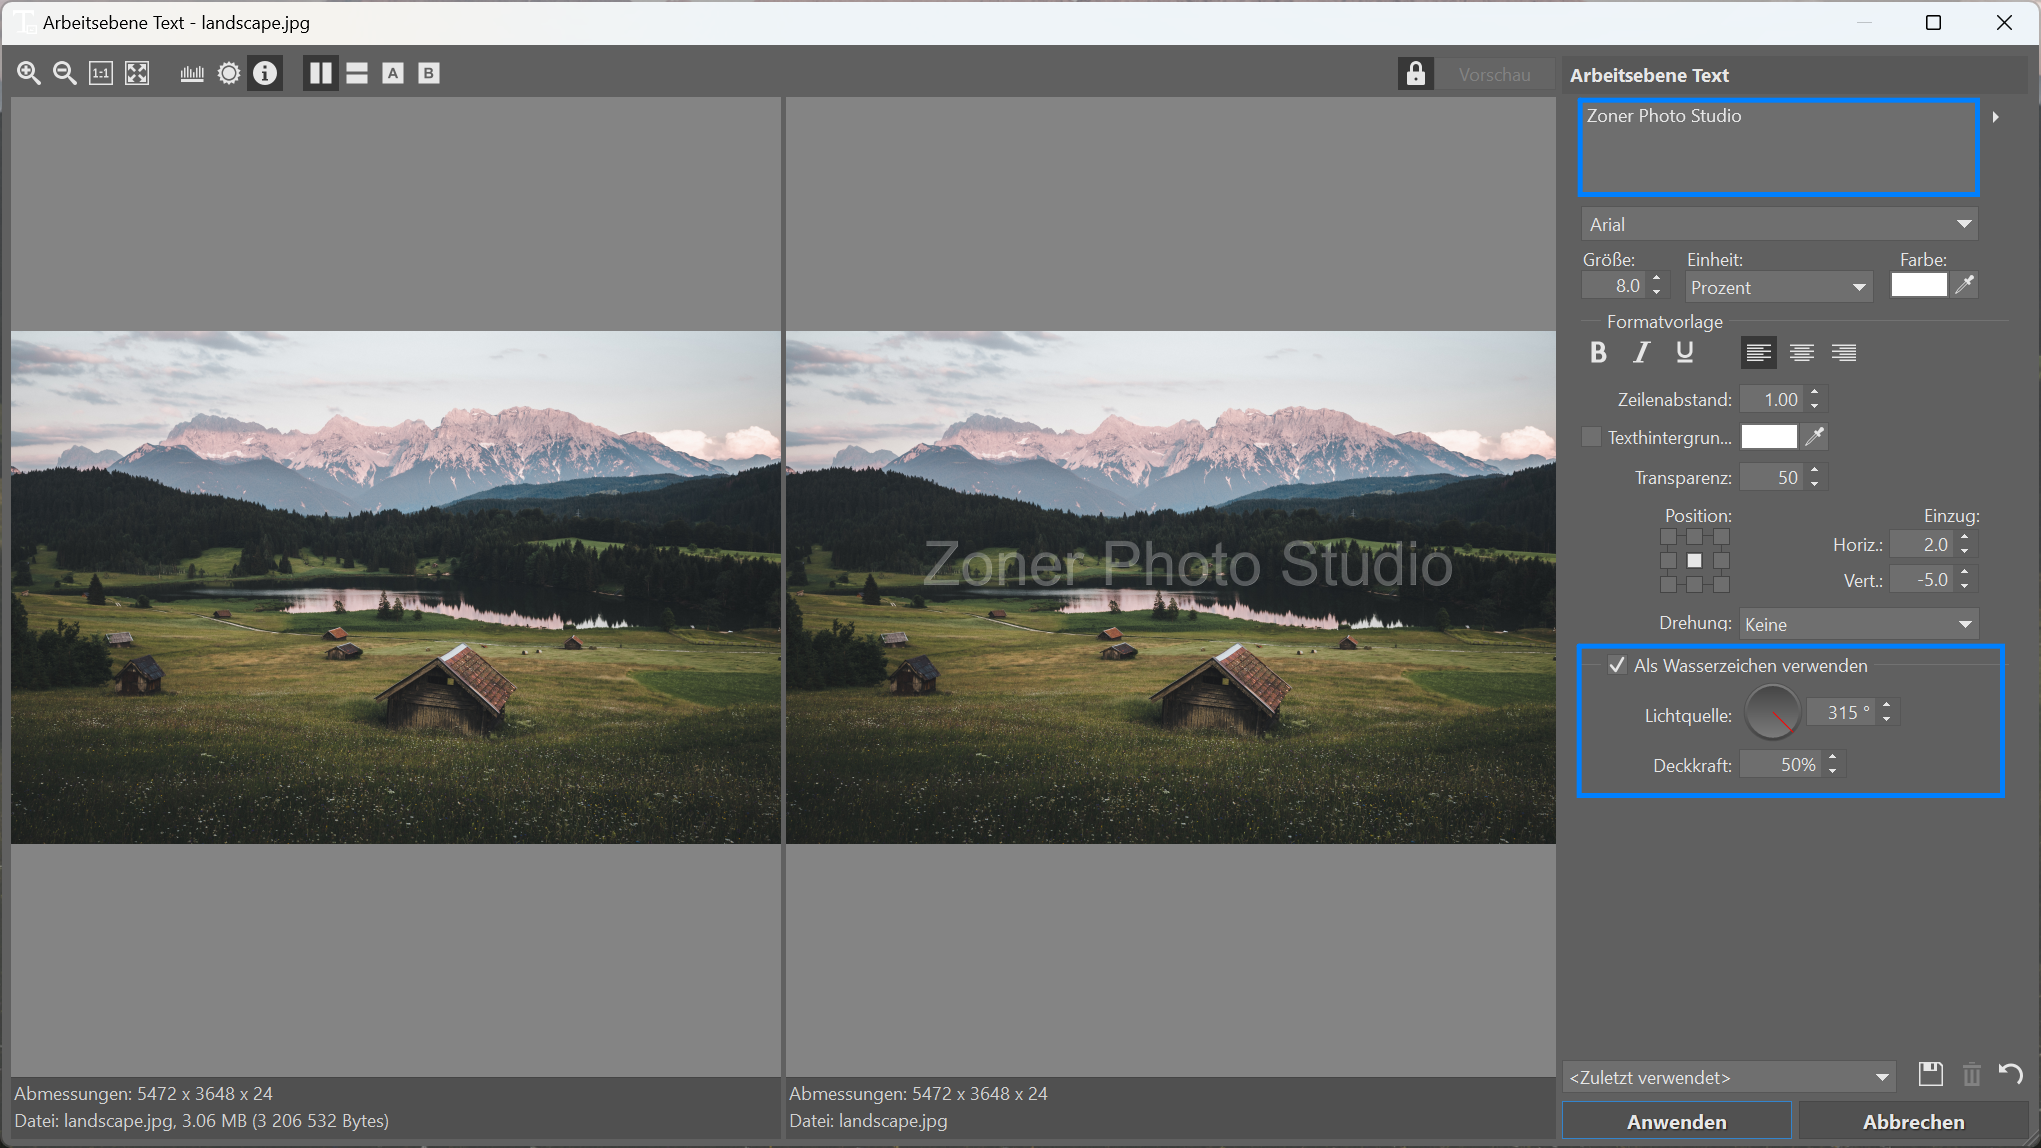Pick text color with the Farbe eyedropper

click(1964, 285)
